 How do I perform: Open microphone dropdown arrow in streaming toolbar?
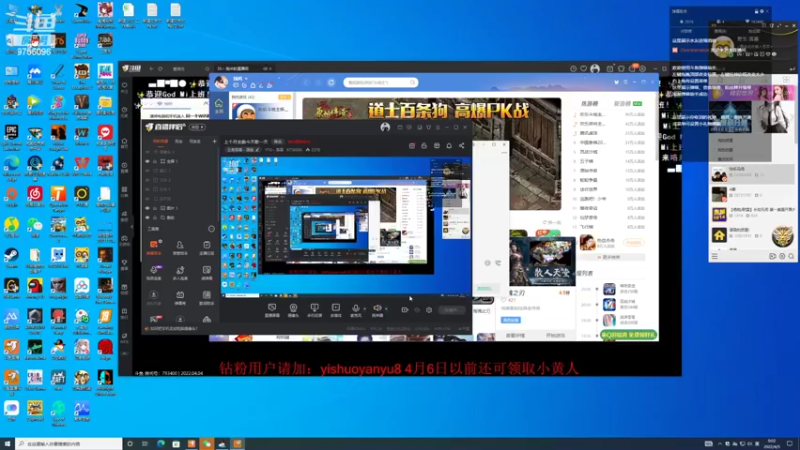pyautogui.click(x=364, y=309)
